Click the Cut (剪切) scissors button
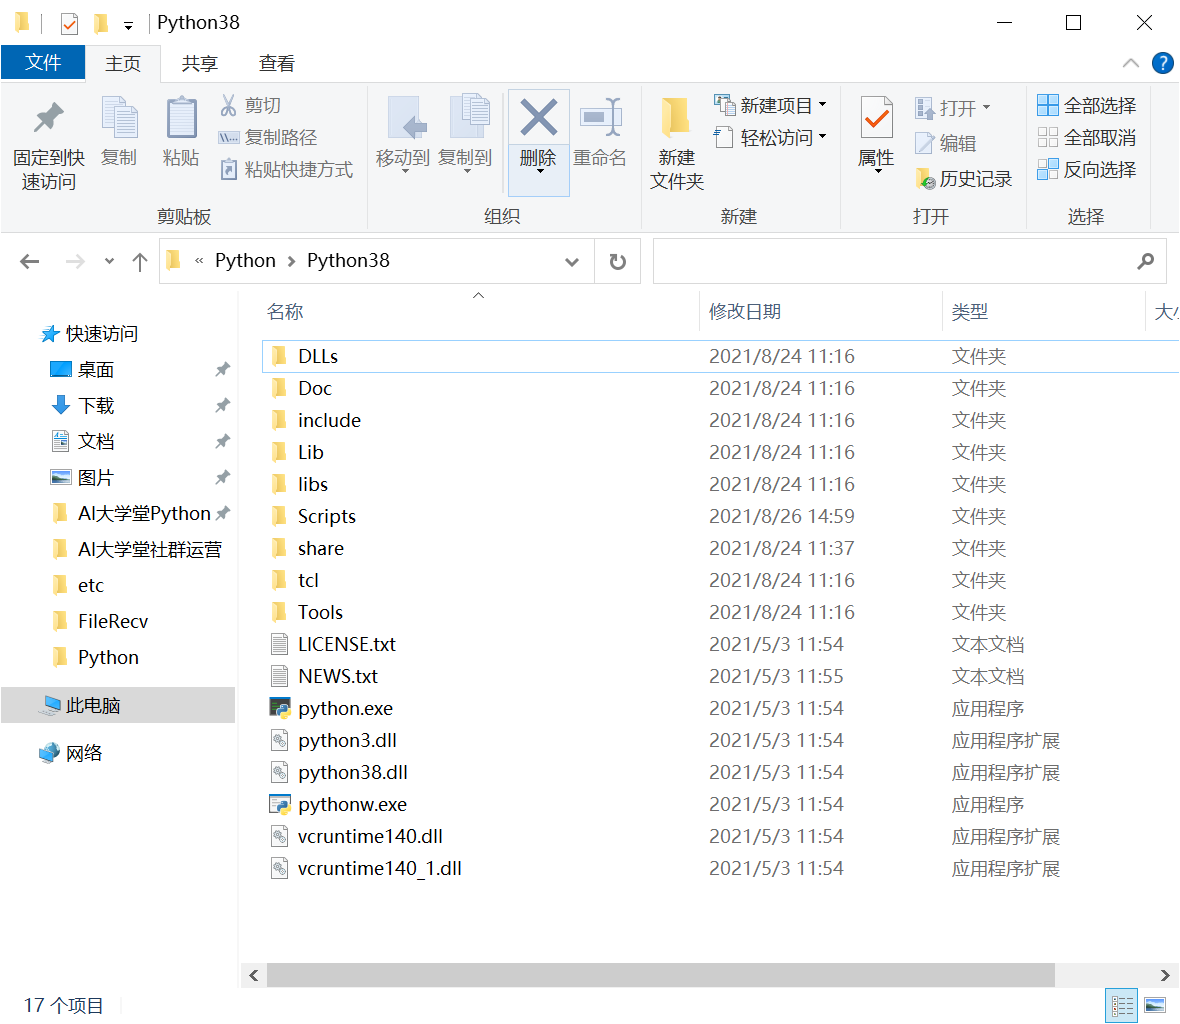The height and width of the screenshot is (1024, 1180). click(251, 105)
